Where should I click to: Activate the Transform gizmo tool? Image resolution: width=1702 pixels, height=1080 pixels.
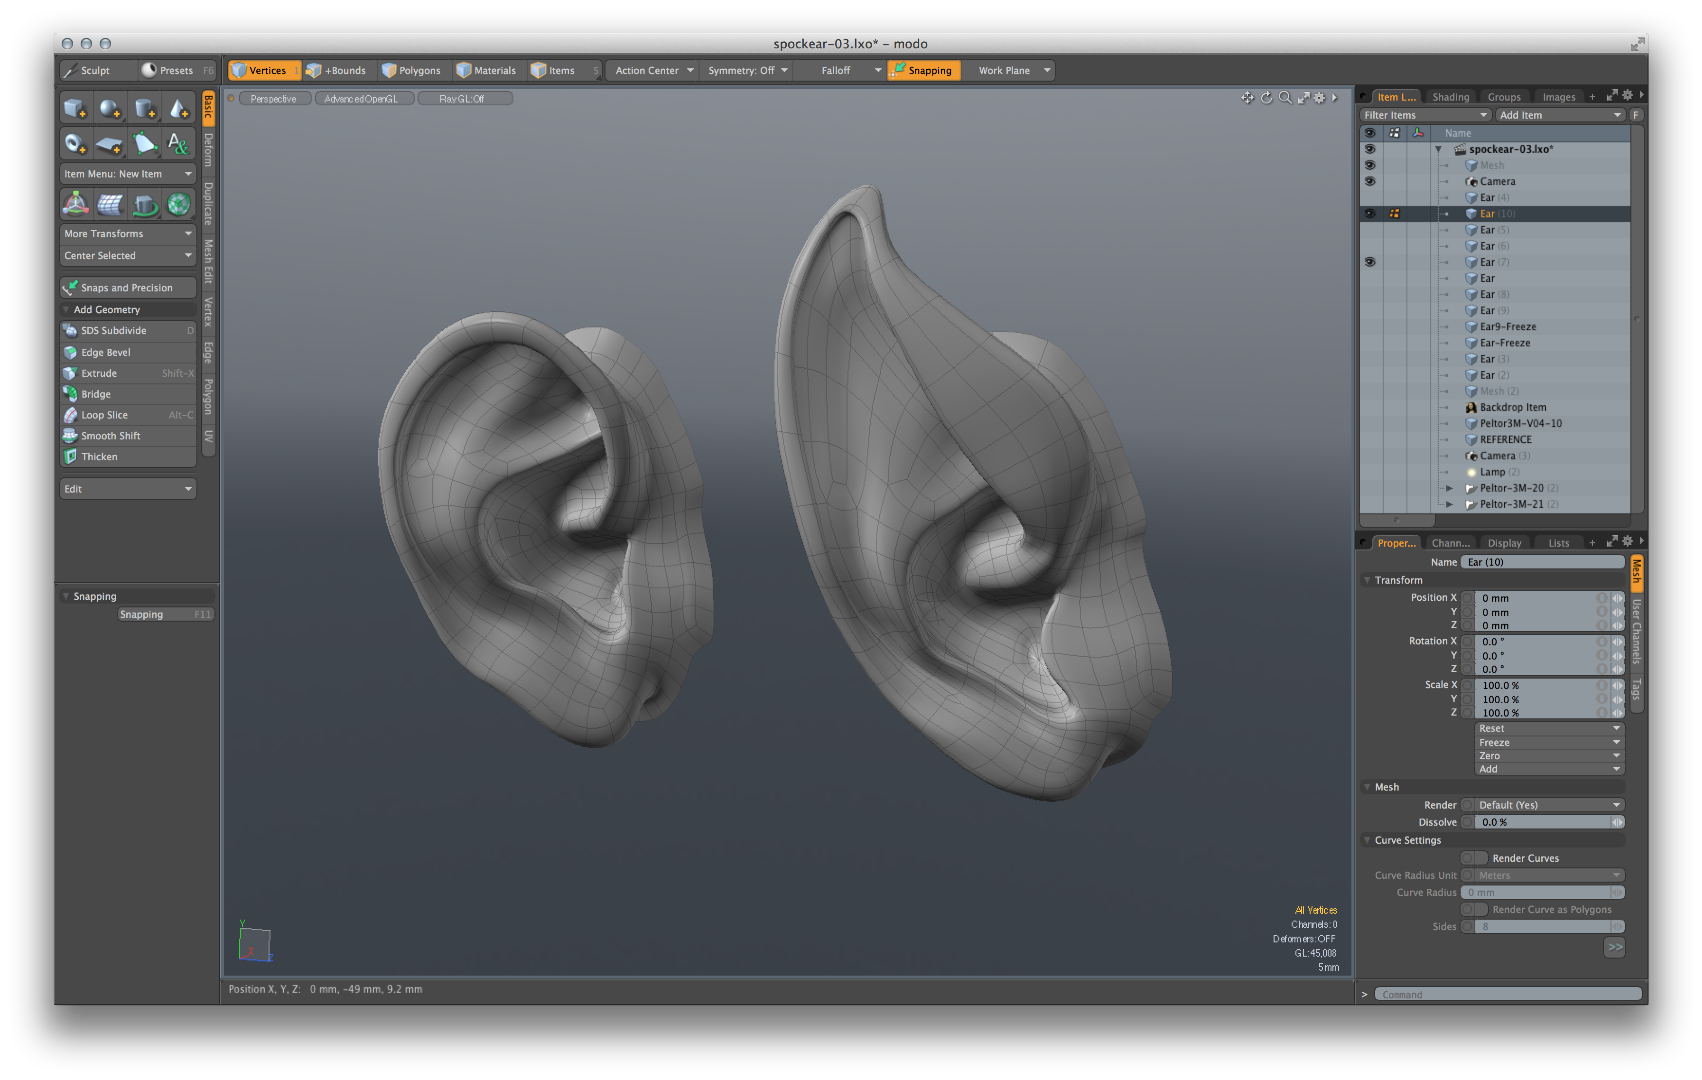76,204
